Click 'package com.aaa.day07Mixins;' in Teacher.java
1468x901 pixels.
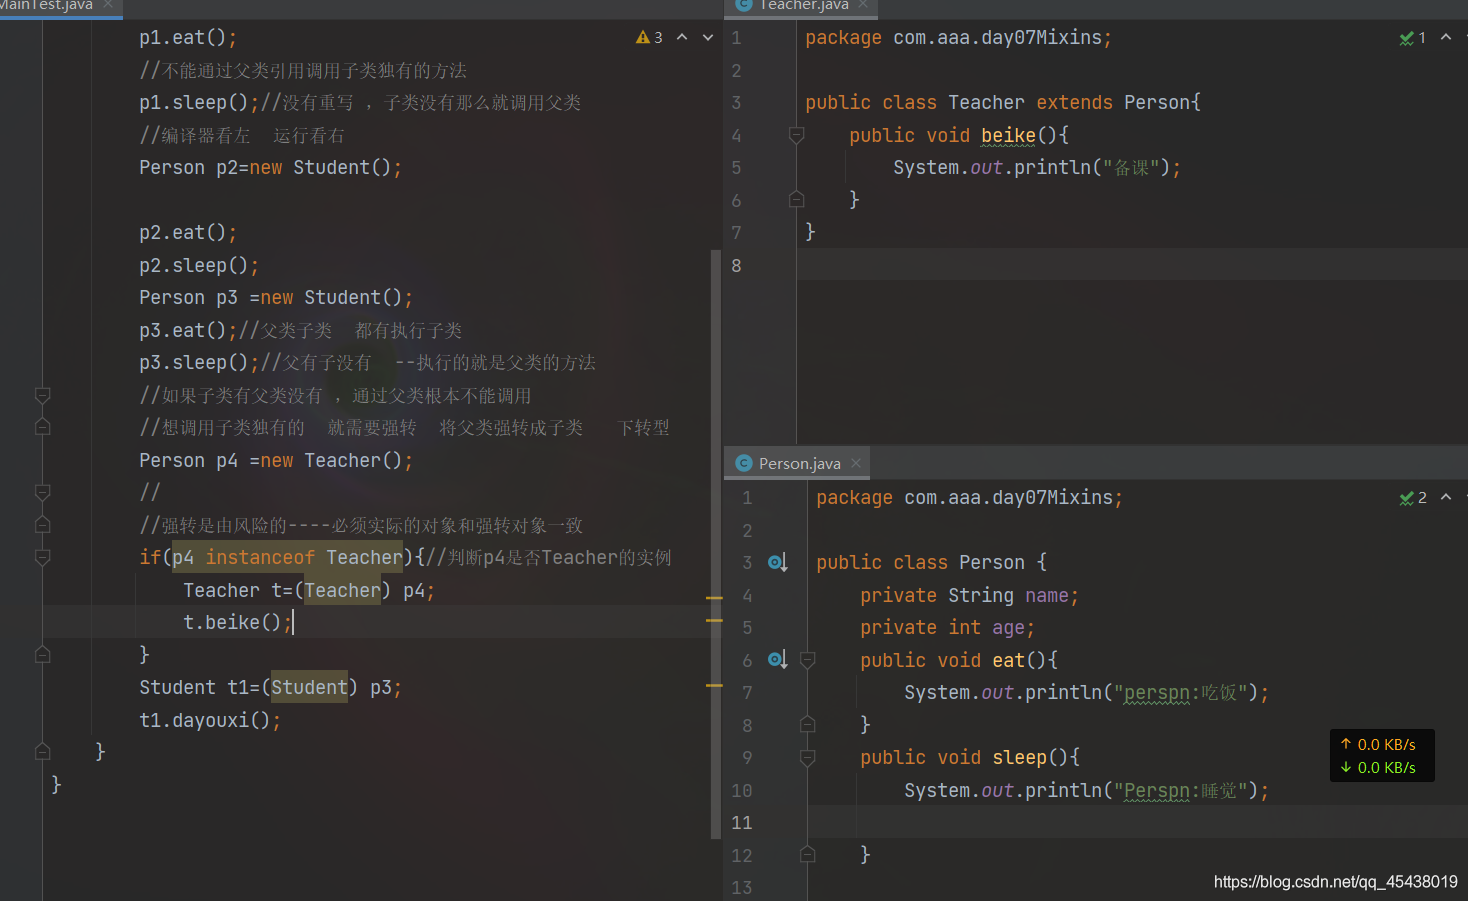point(958,38)
